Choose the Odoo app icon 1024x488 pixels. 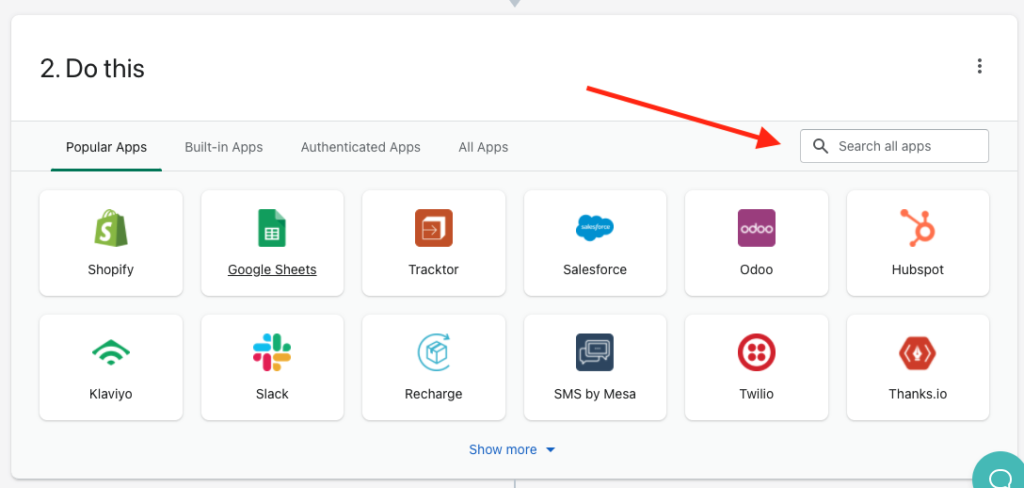756,228
